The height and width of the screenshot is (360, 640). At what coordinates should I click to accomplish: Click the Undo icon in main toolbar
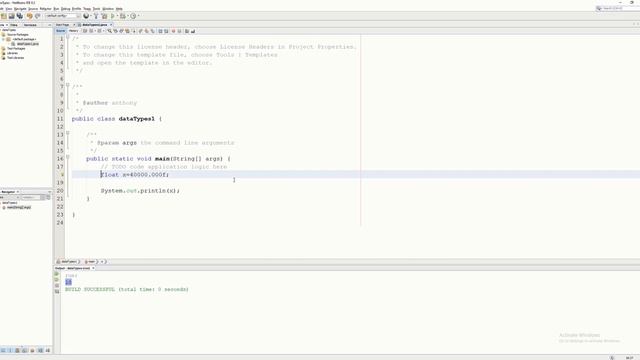click(29, 16)
